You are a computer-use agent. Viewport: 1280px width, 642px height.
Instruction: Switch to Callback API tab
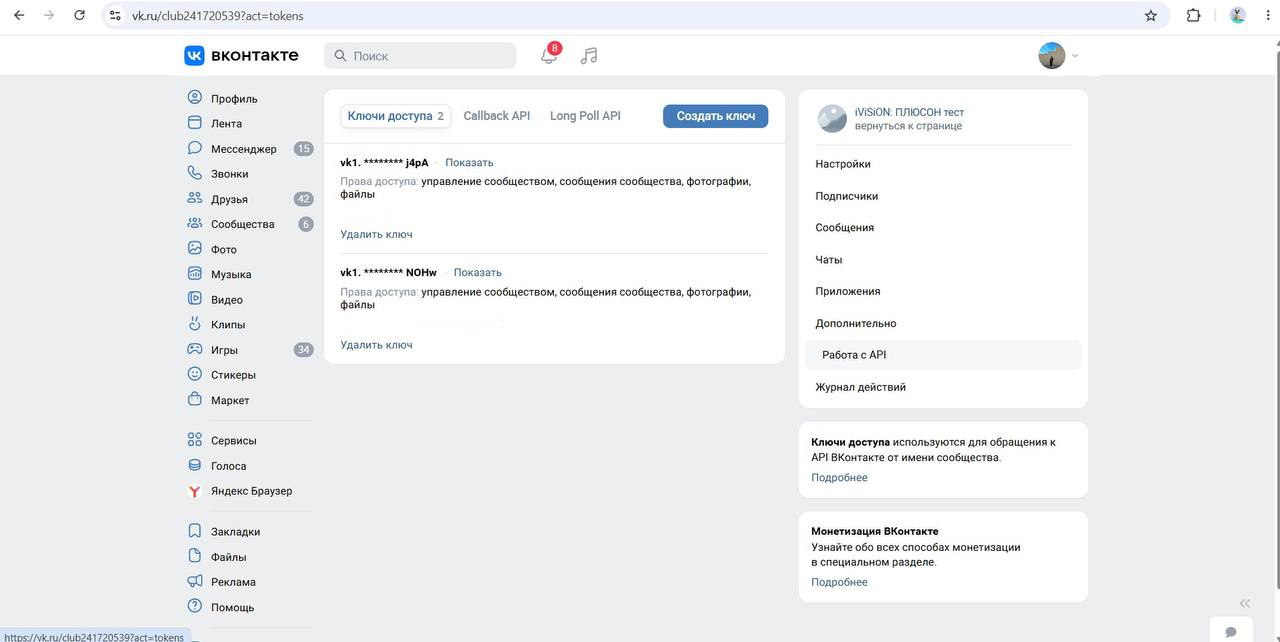[497, 116]
